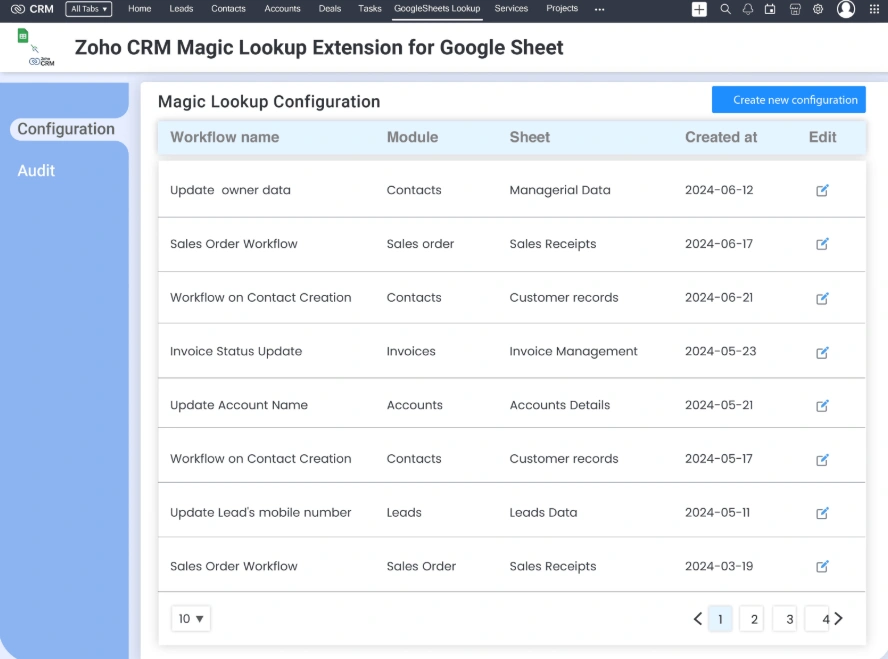Click the next page chevron

[839, 618]
